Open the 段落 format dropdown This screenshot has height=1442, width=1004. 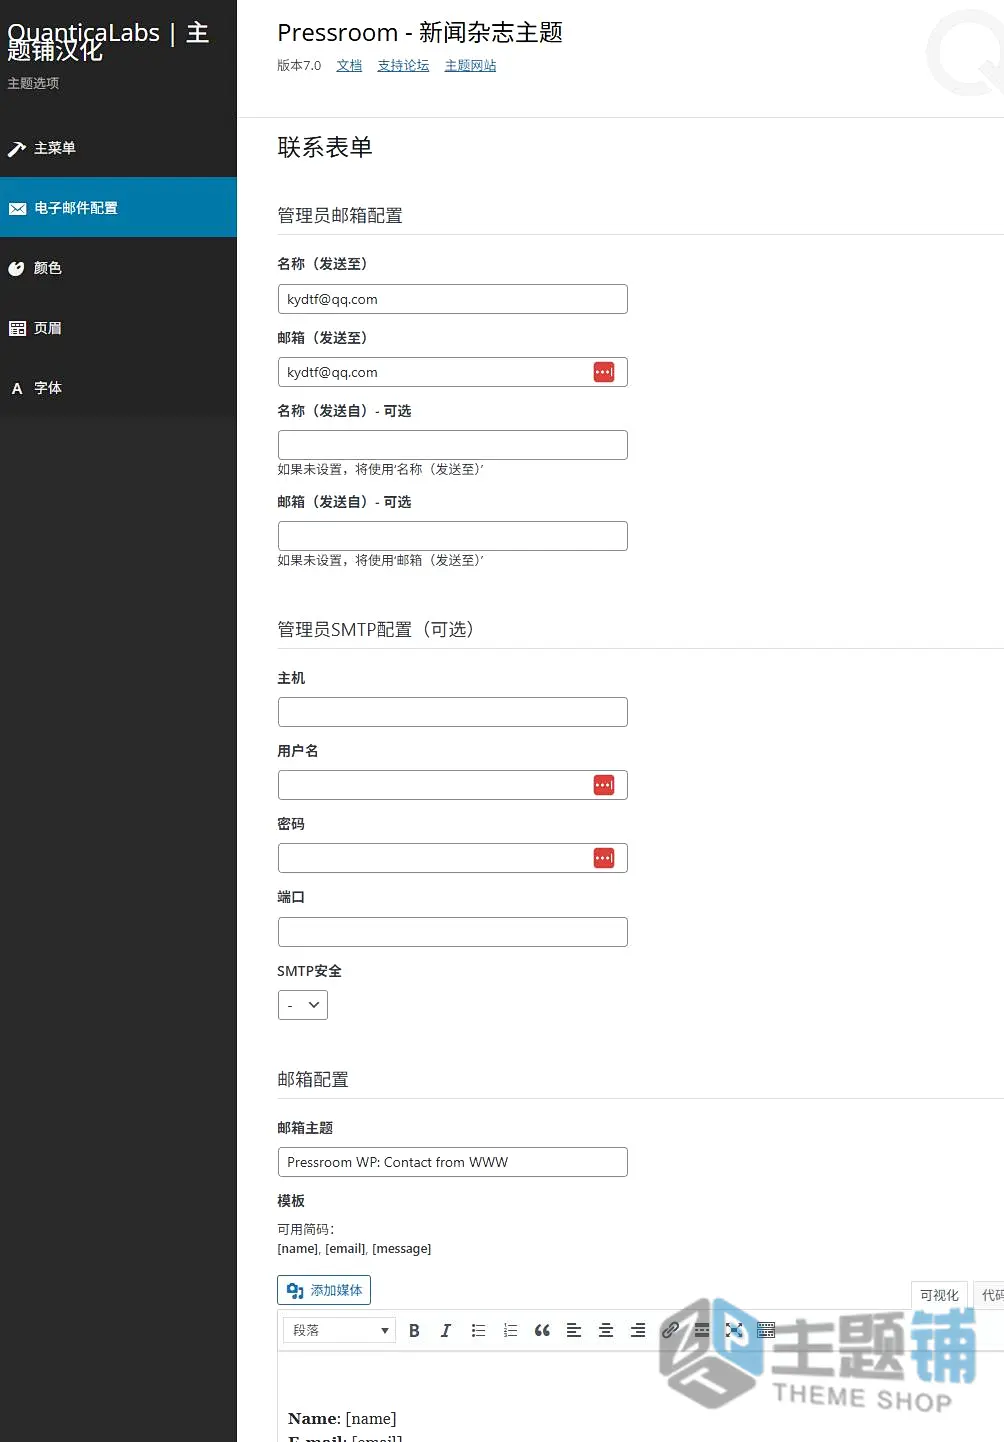point(340,1330)
